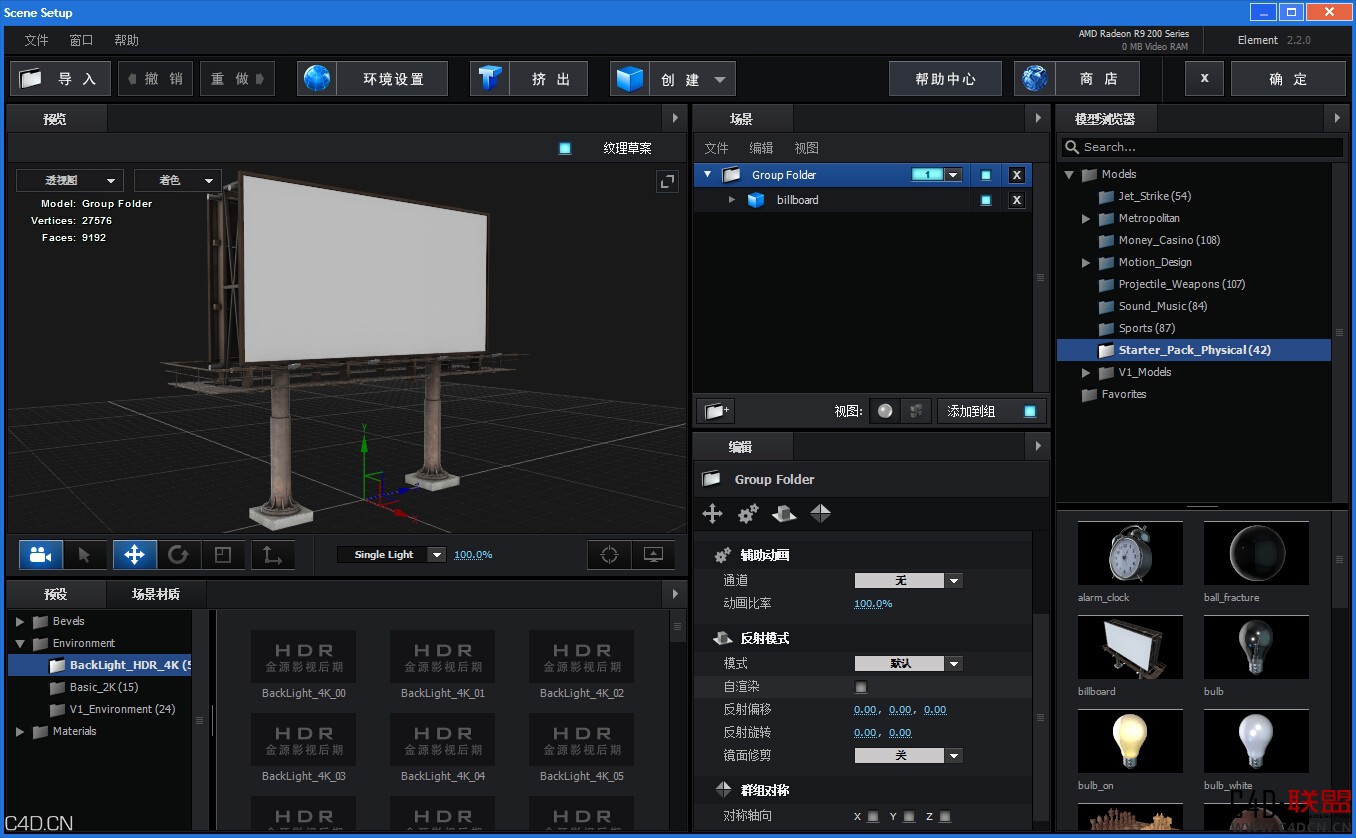1356x838 pixels.
Task: Toggle the 自渲染 checkbox
Action: [860, 687]
